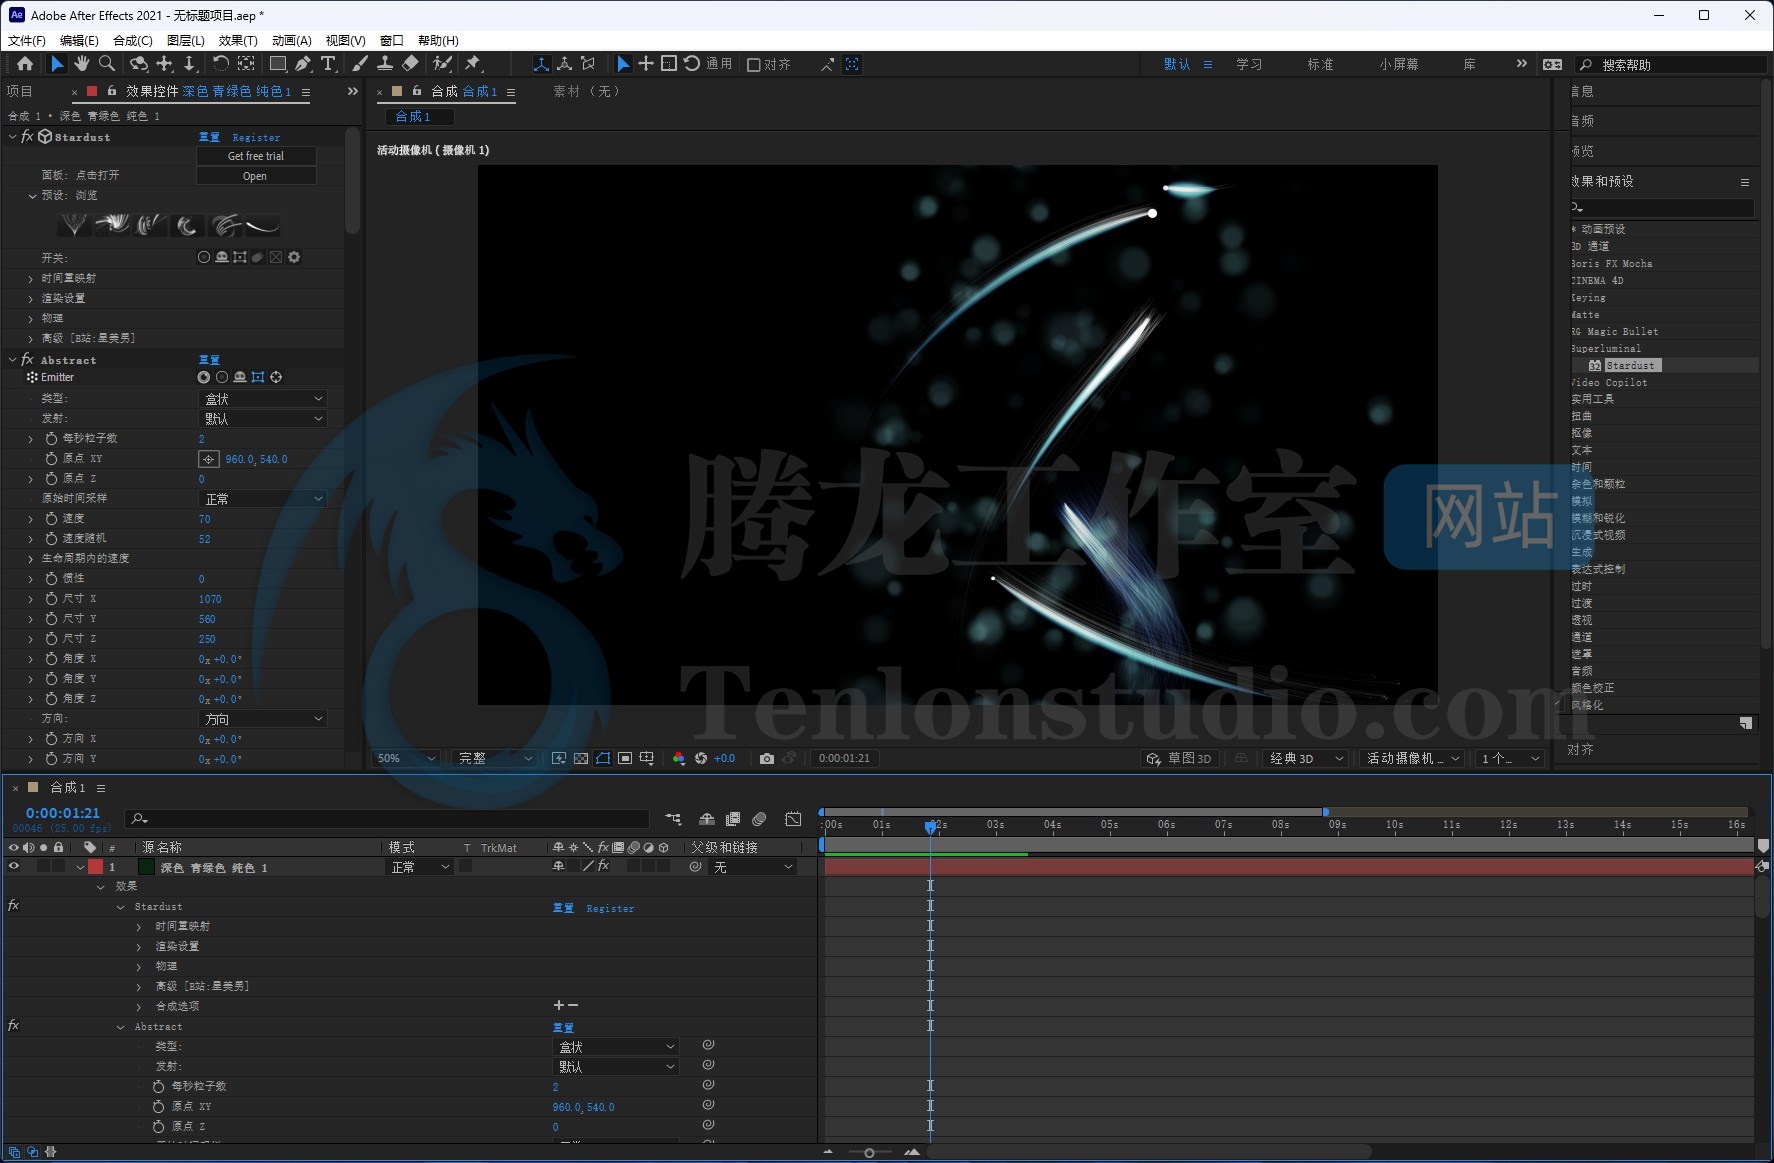Click show channel color icon in viewer
Viewport: 1774px width, 1163px height.
pyautogui.click(x=679, y=758)
